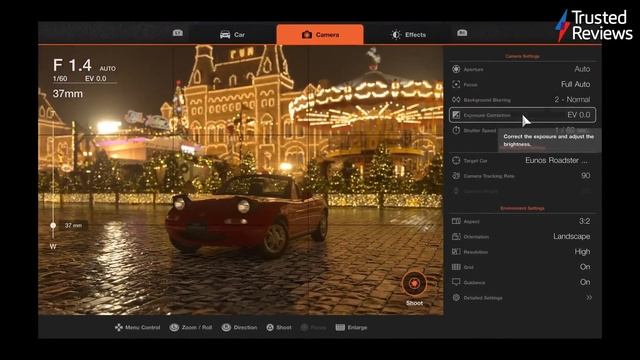Click the Aspect ratio icon
The height and width of the screenshot is (360, 640).
(x=456, y=221)
